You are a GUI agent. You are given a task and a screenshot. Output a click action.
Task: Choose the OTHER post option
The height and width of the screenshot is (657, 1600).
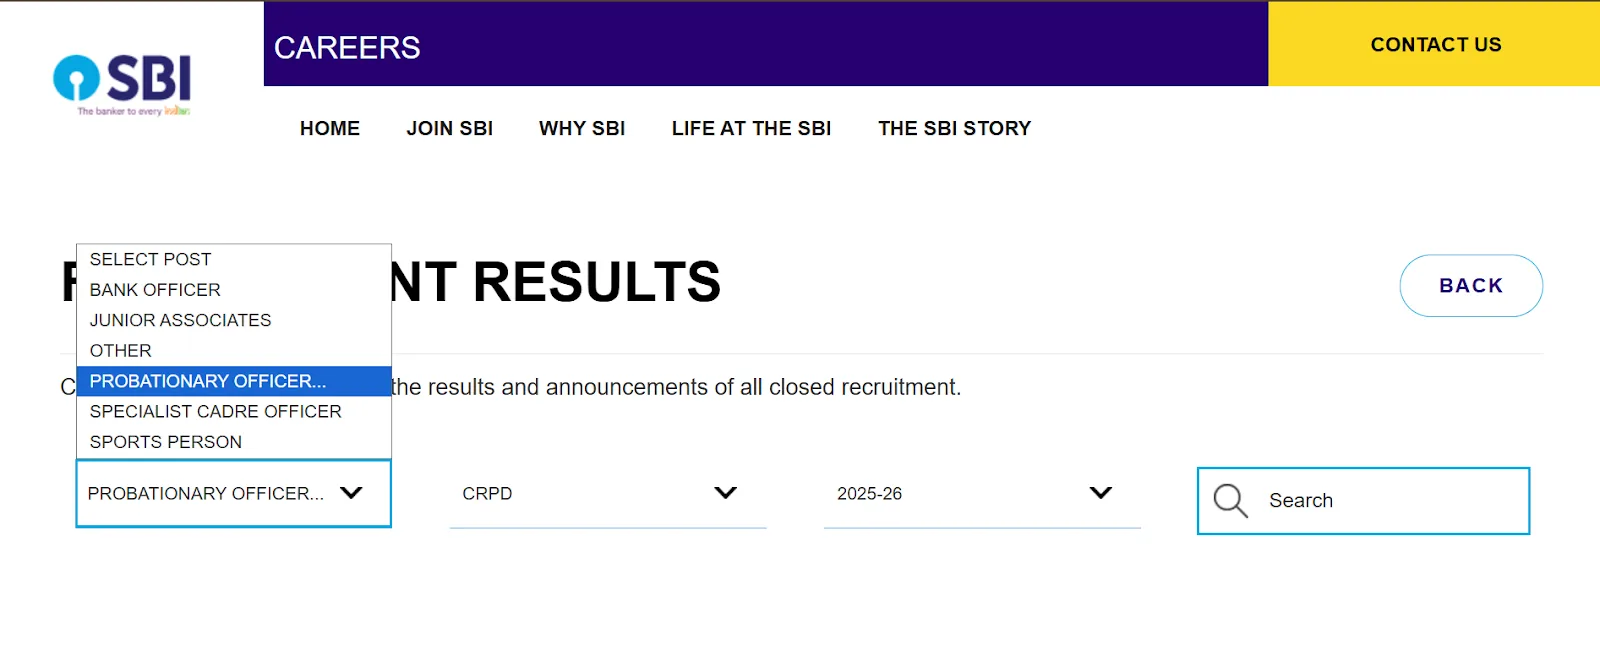coord(119,350)
